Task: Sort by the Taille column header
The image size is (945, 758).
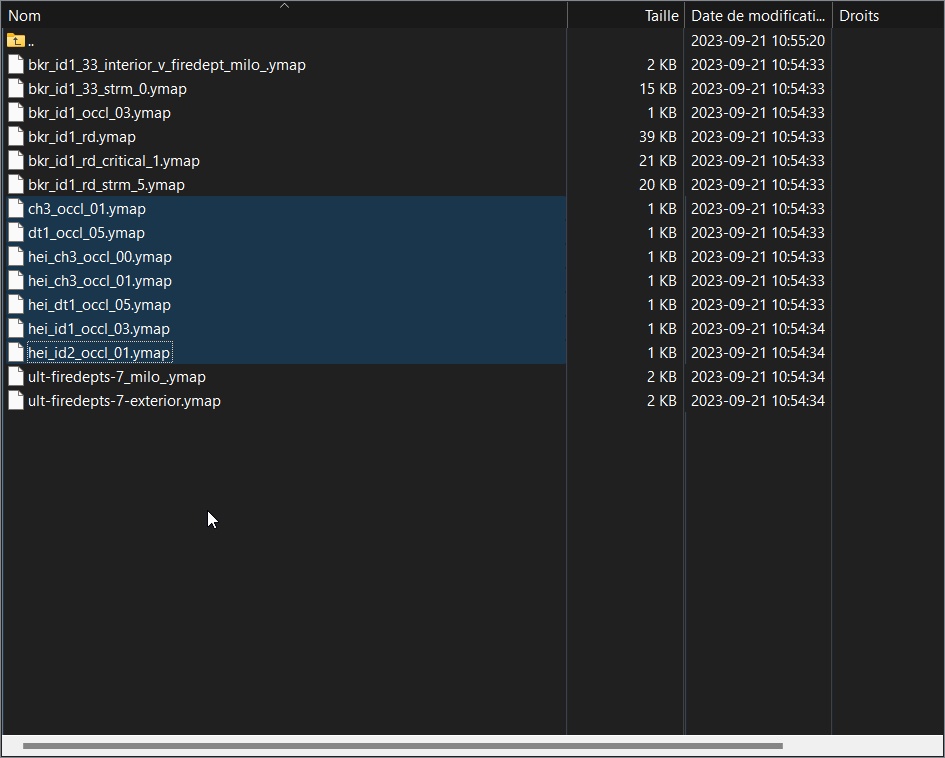Action: pos(661,16)
